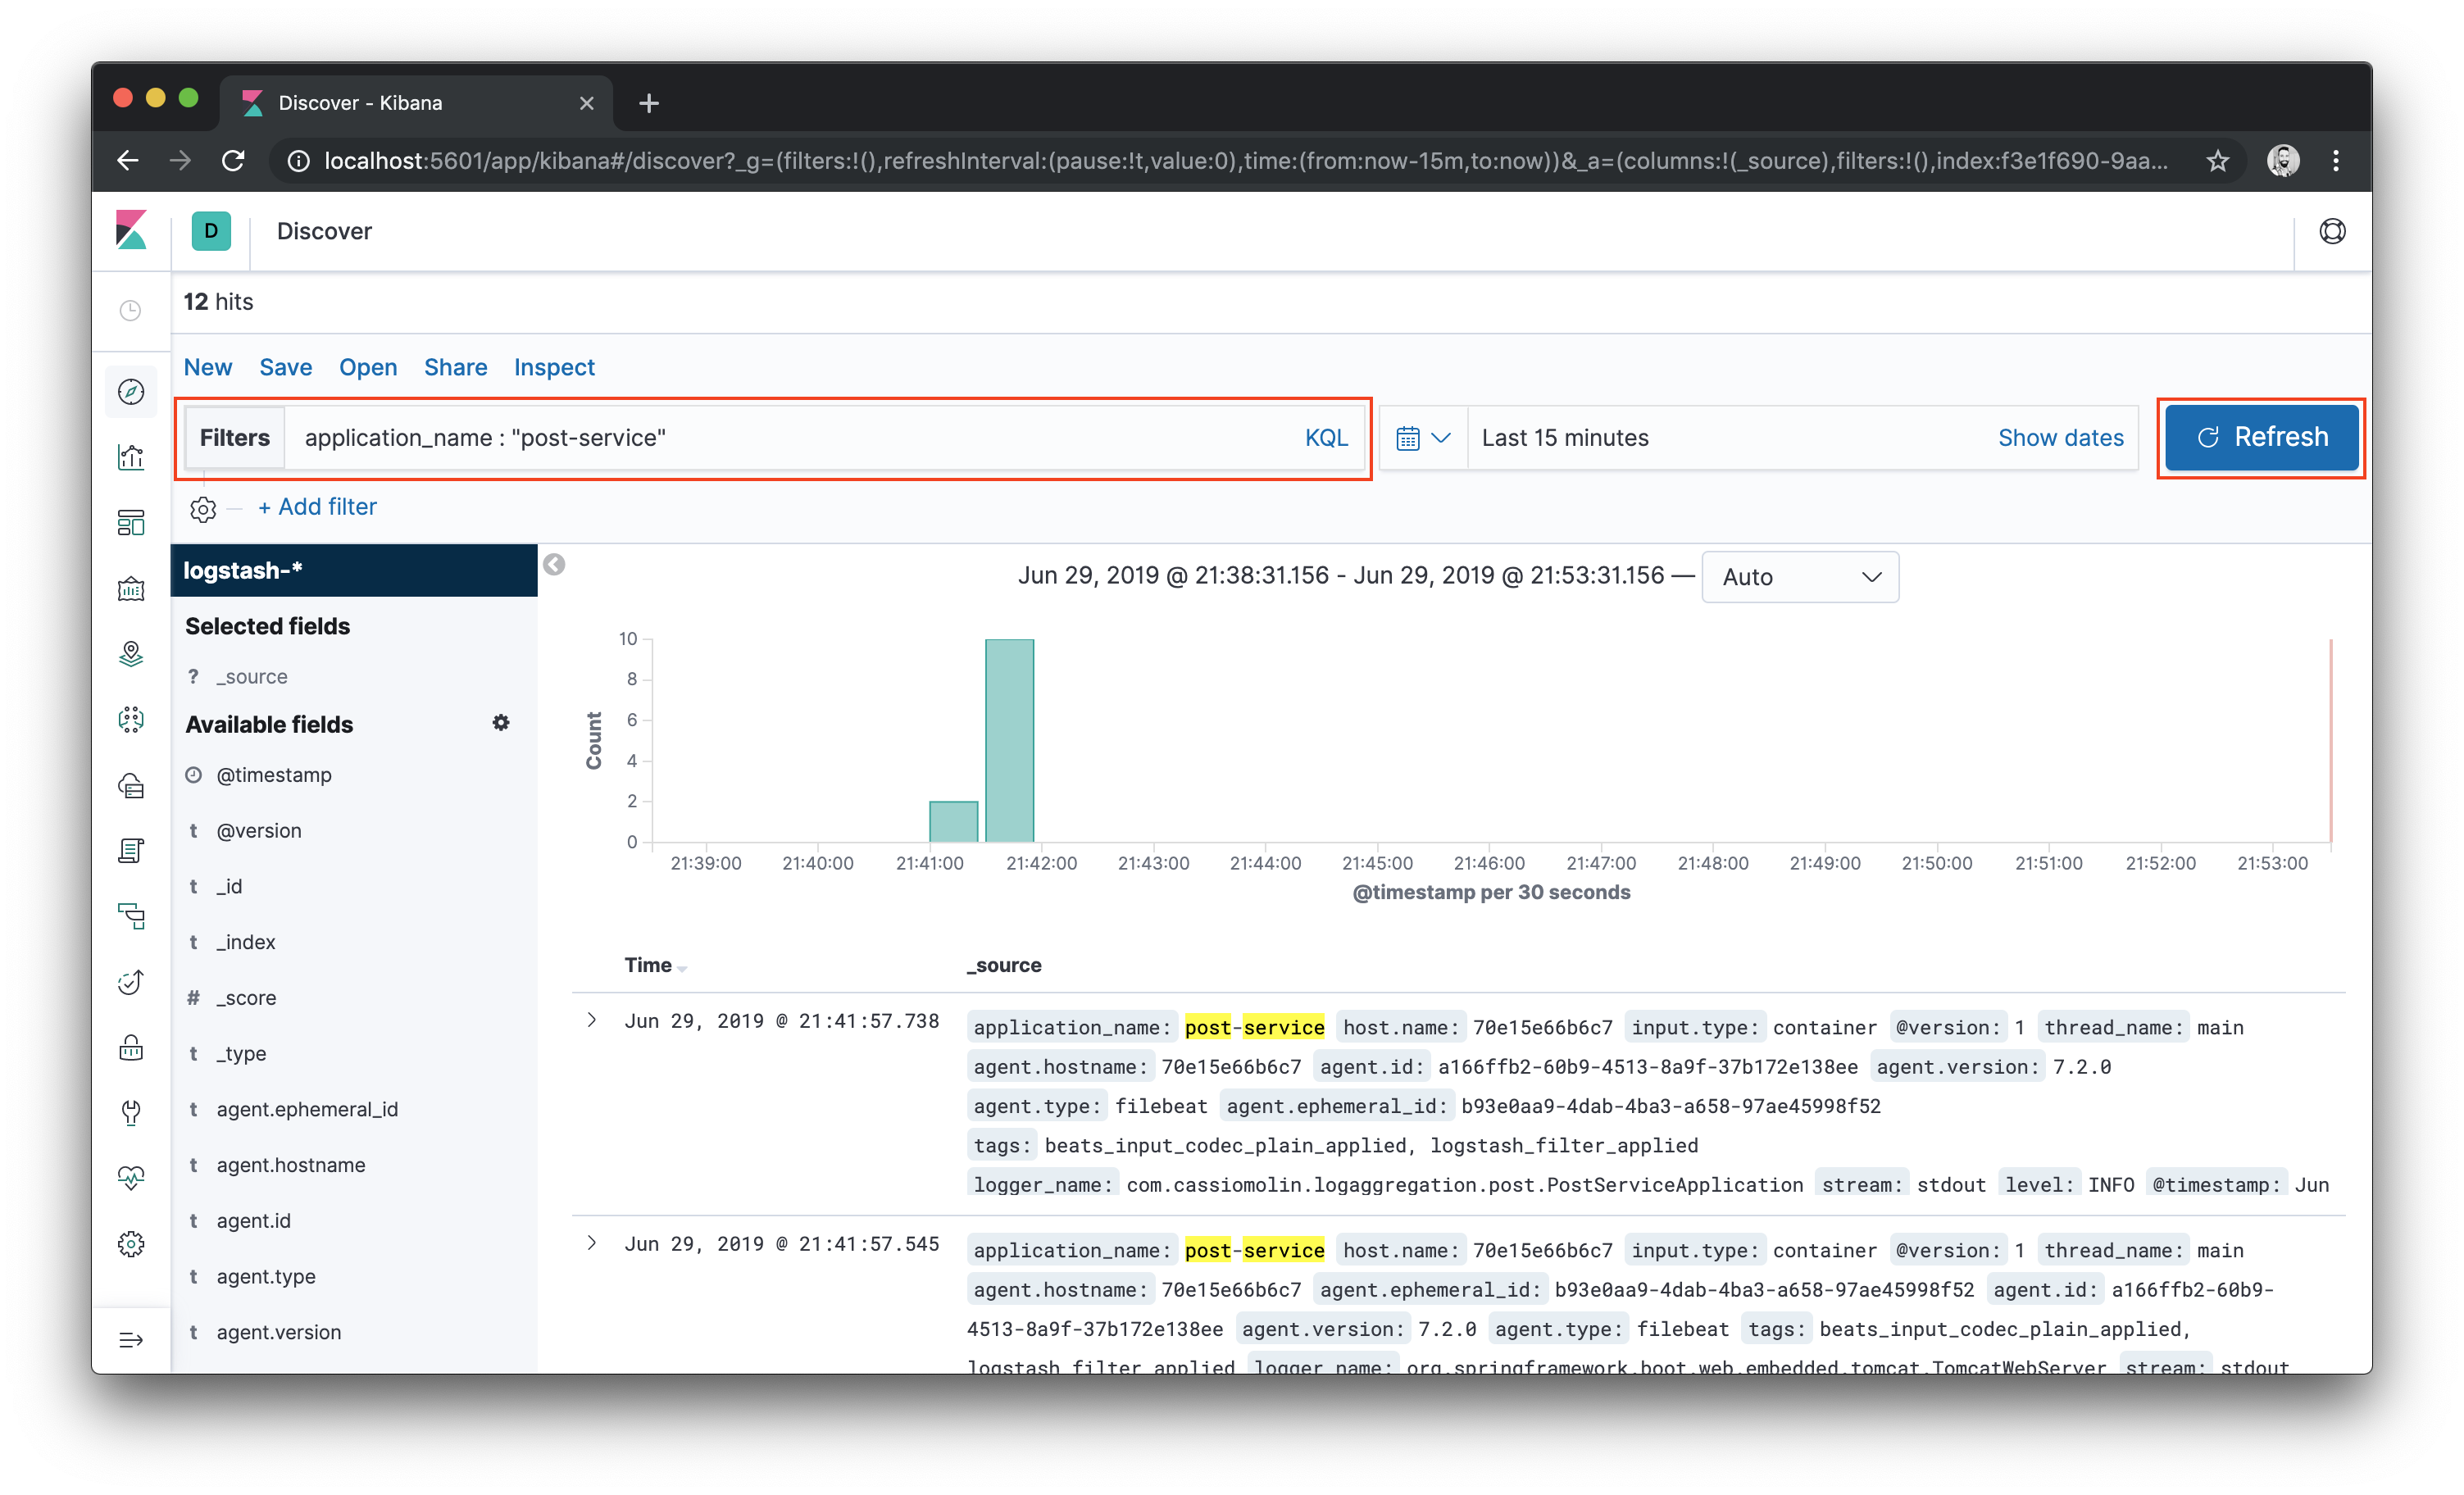This screenshot has height=1495, width=2464.
Task: Click Show dates link
Action: [x=2060, y=438]
